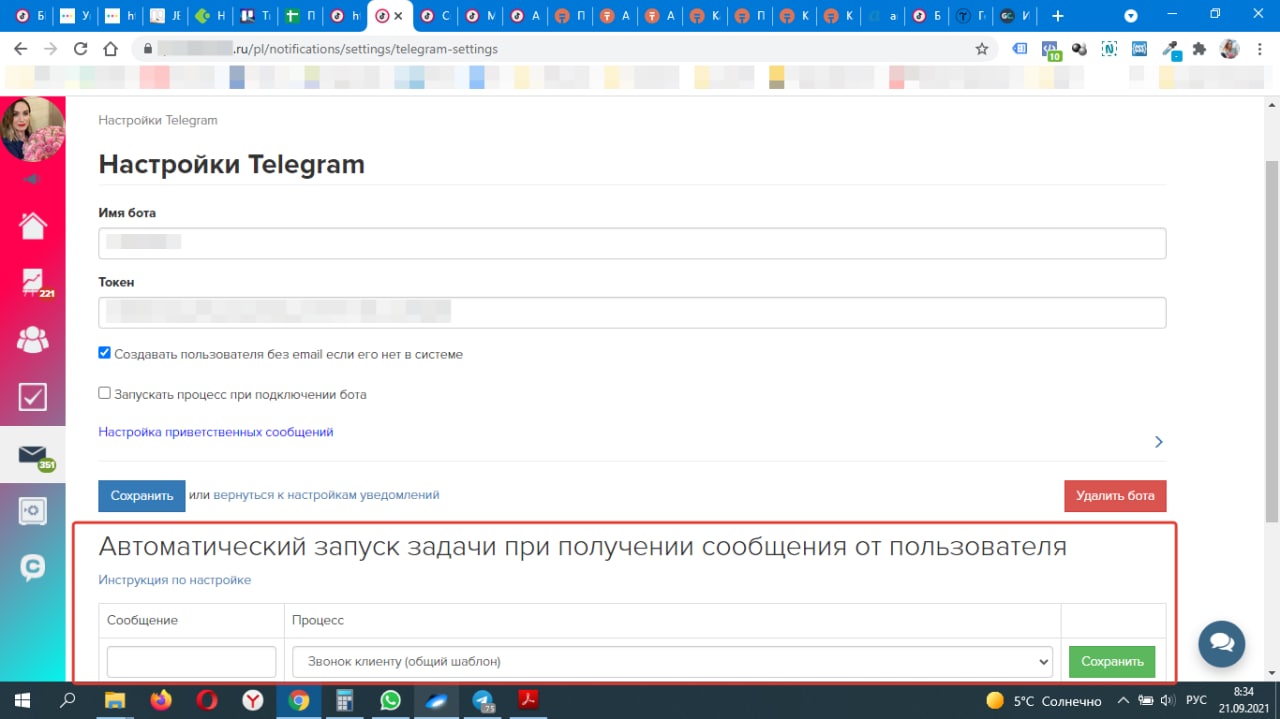Open the floating support chat bubble
Image resolution: width=1280 pixels, height=719 pixels.
tap(1221, 643)
